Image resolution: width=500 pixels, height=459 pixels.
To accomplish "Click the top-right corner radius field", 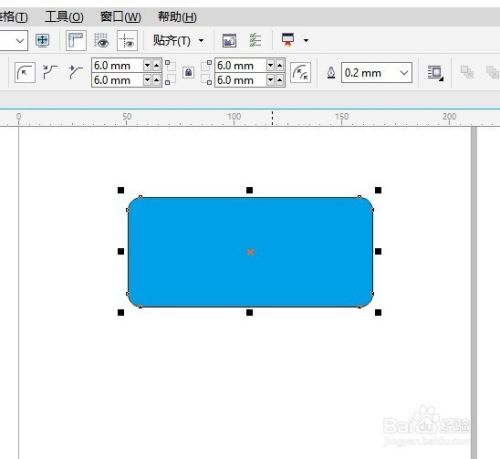I will pyautogui.click(x=240, y=65).
